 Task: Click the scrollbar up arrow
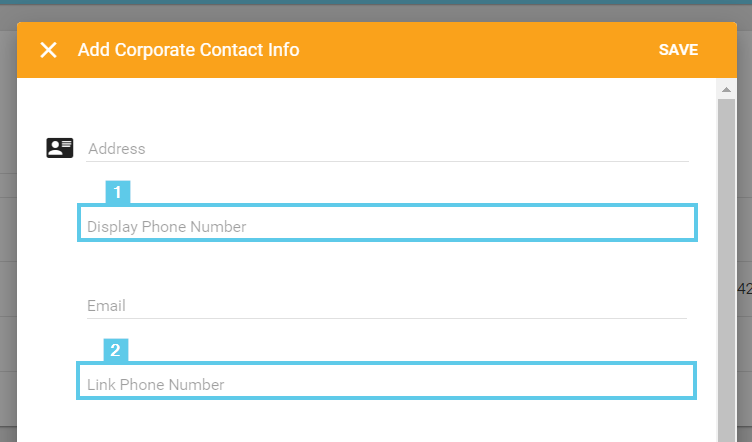click(x=727, y=90)
